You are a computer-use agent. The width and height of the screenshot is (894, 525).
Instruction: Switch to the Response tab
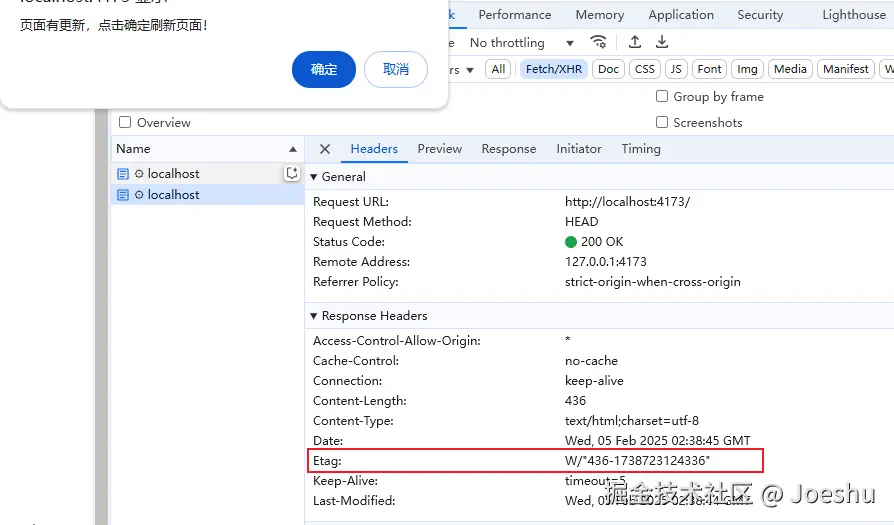click(509, 149)
